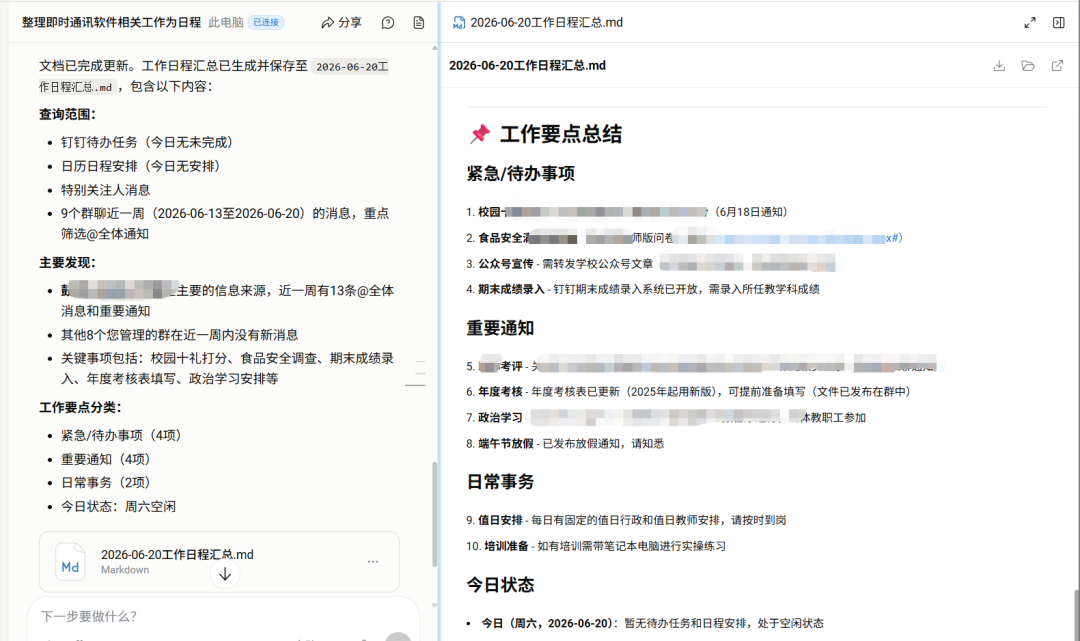Click bullet 日历日程安排（今日无安排）

coord(143,166)
